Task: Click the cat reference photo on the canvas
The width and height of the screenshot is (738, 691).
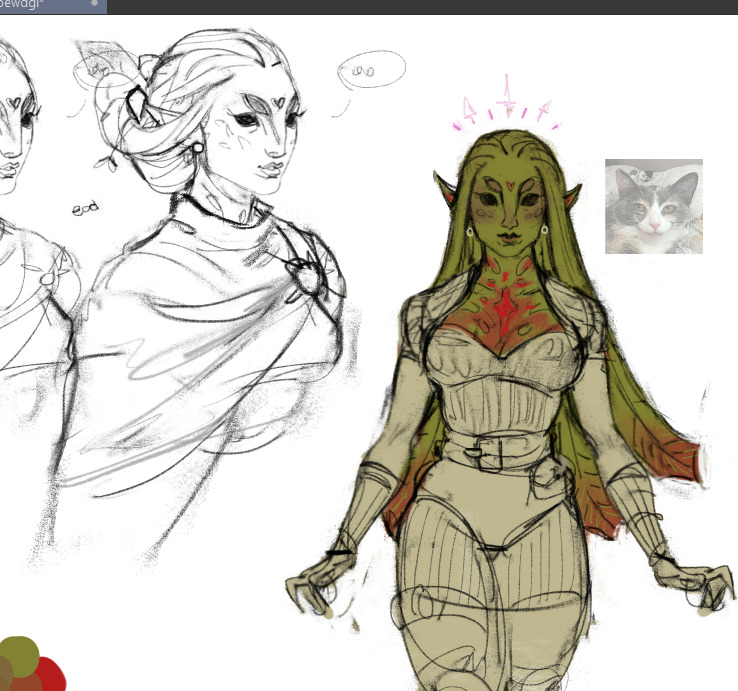Action: tap(654, 206)
